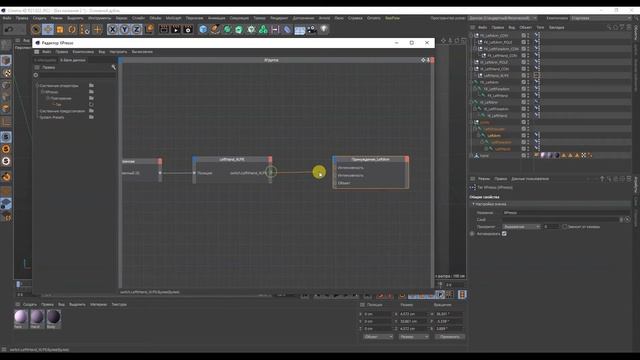
Task: Toggle visibility dots of FK_LeftArm_CON
Action: pyautogui.click(x=528, y=36)
